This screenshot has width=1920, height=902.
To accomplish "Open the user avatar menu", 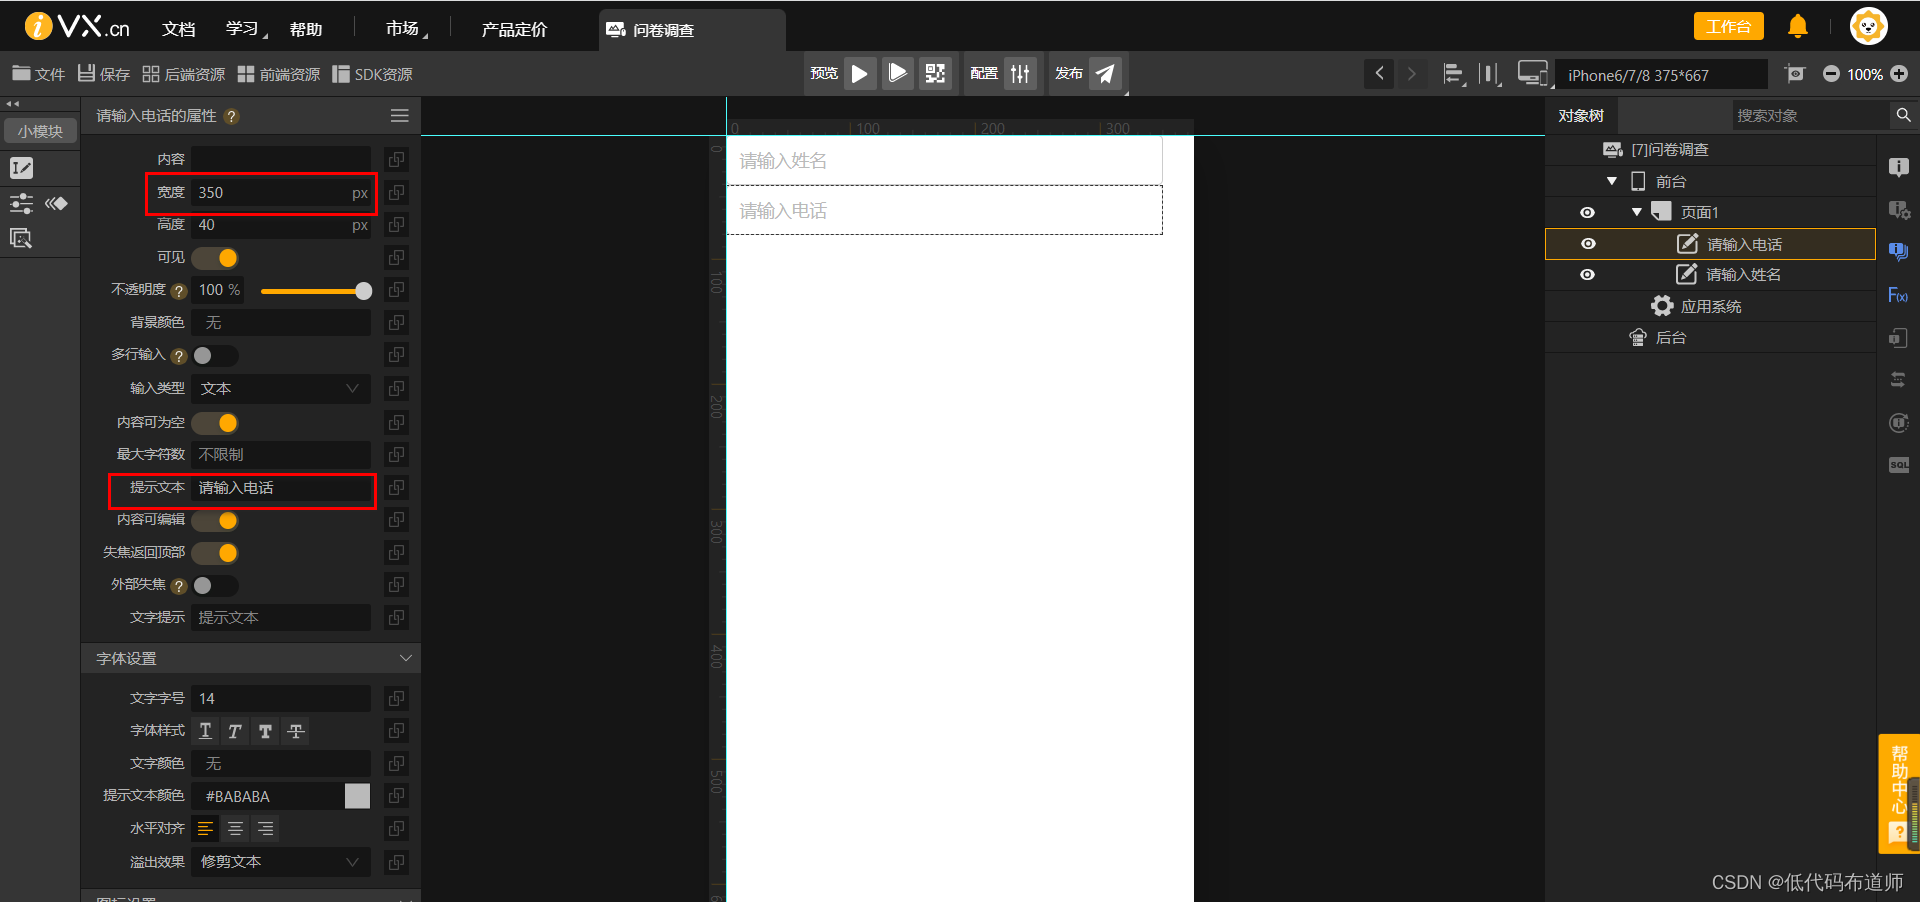I will point(1868,26).
